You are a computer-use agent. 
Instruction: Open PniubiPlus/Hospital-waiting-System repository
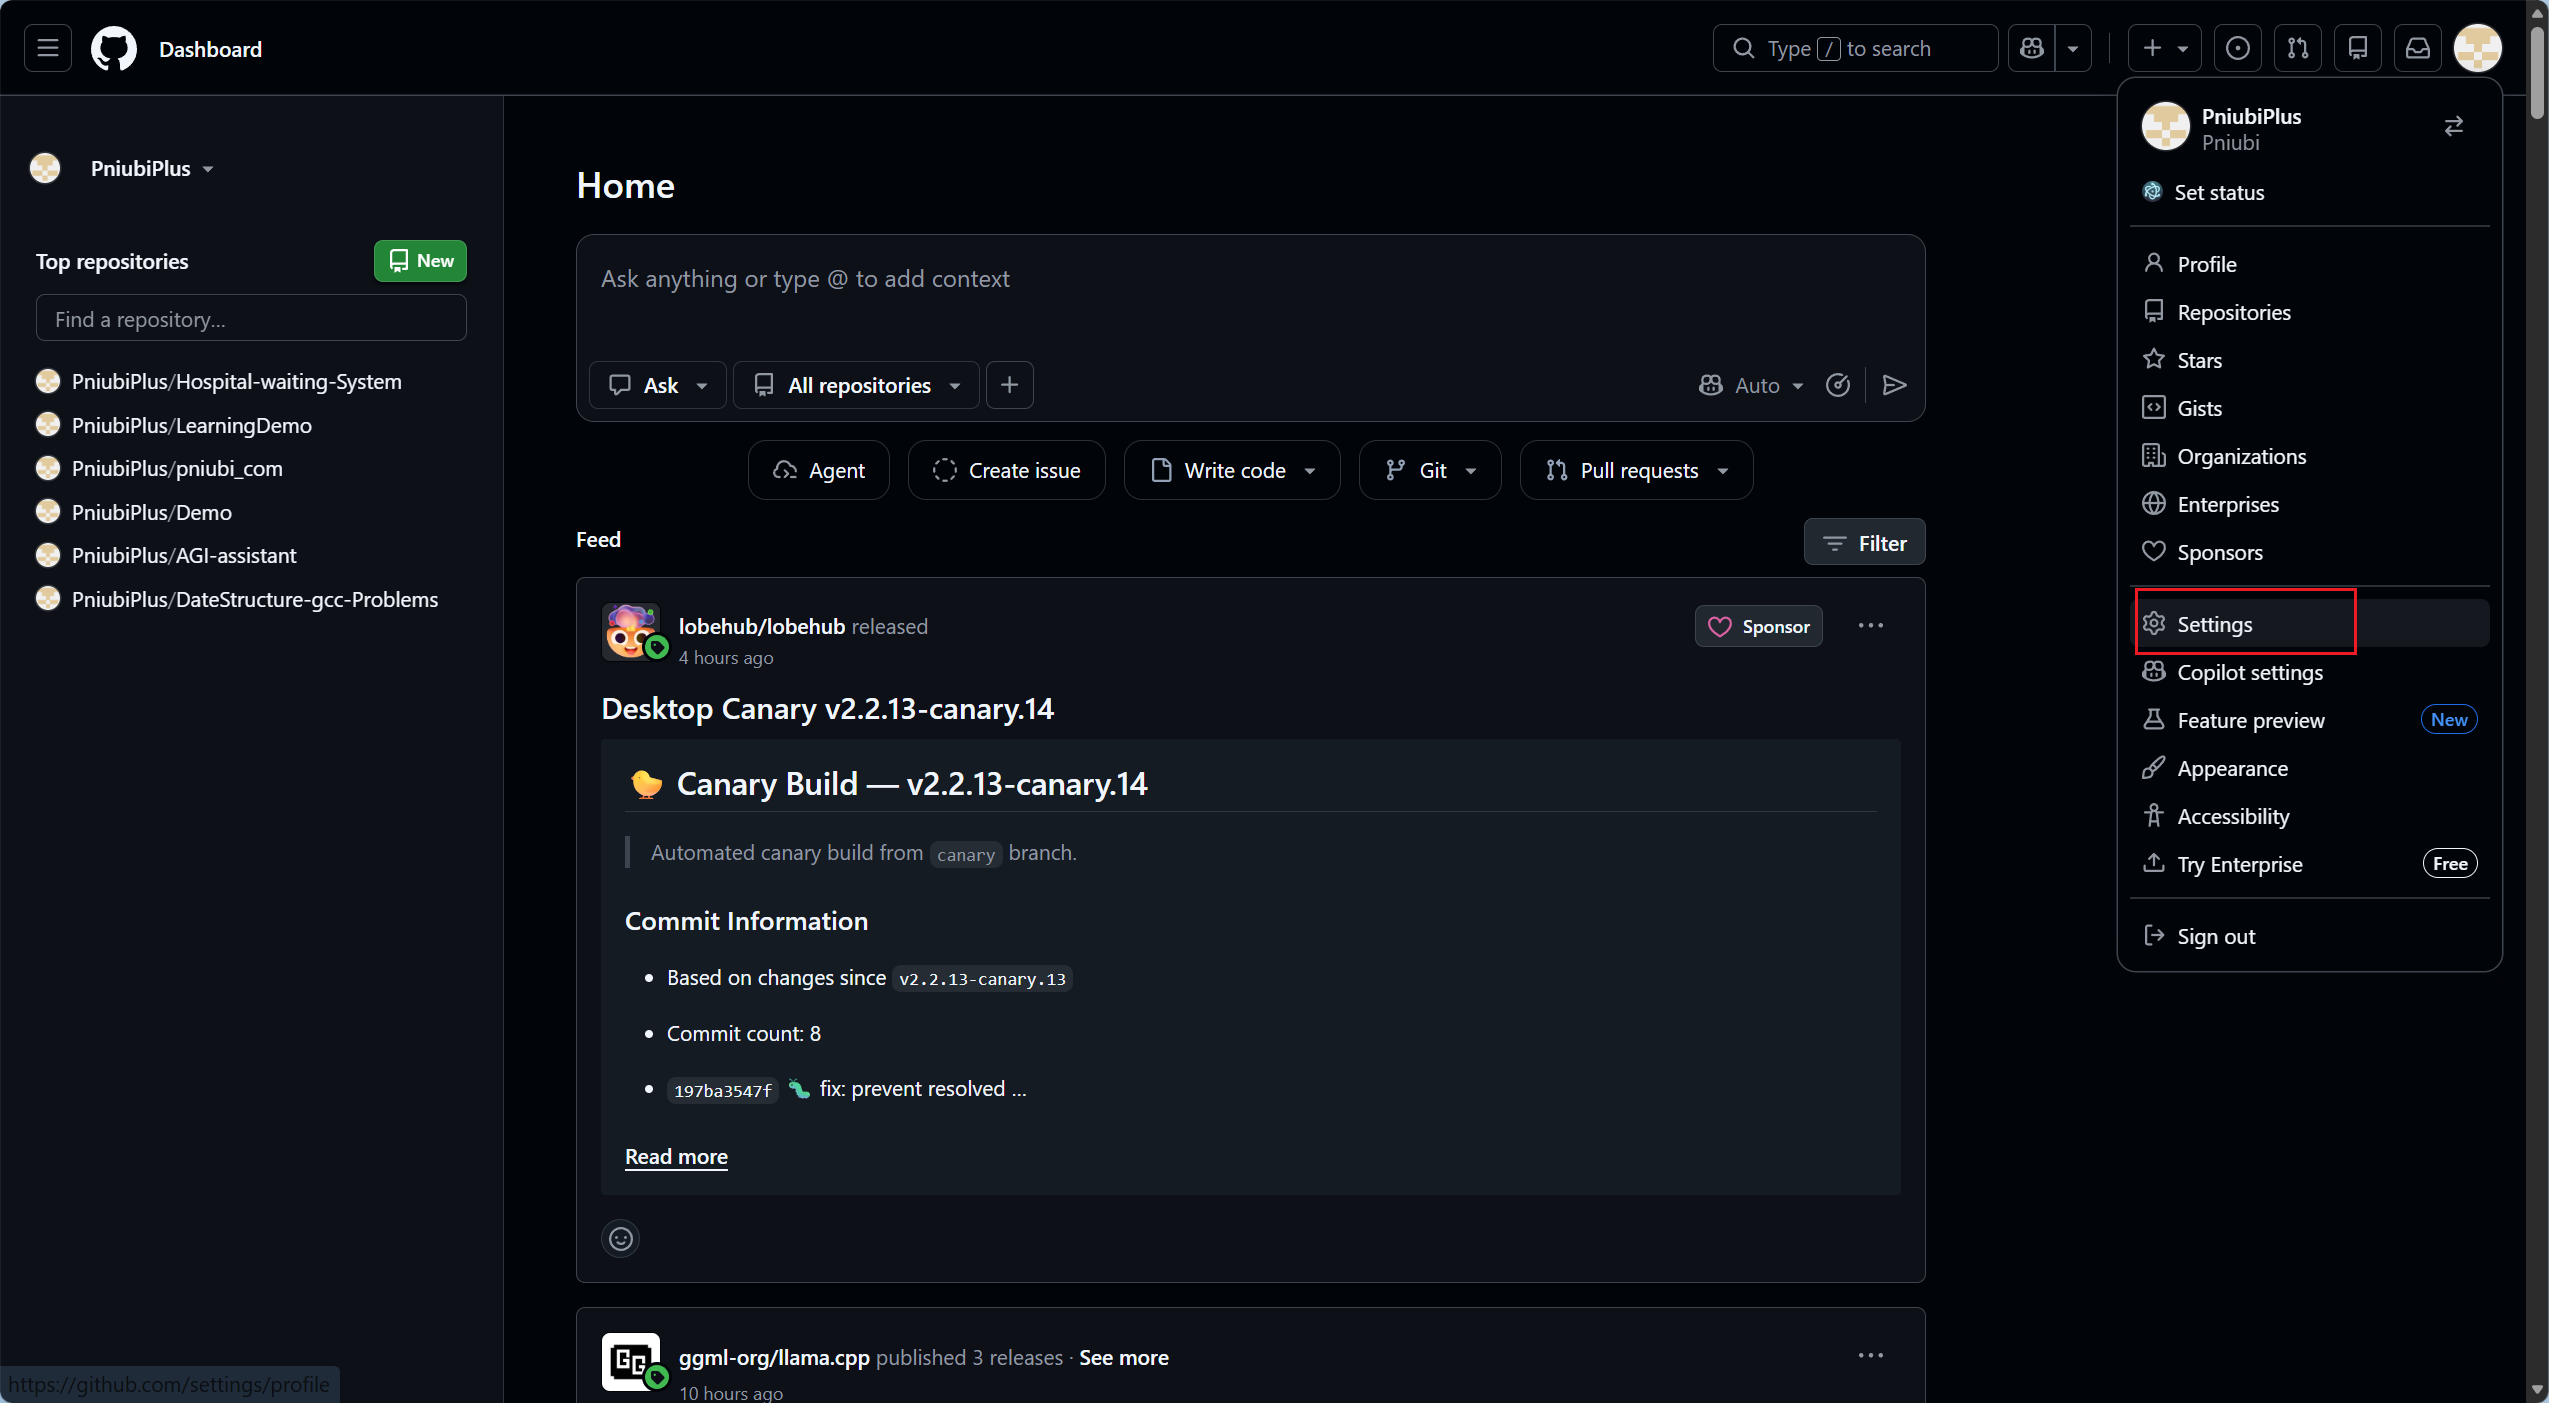(237, 381)
